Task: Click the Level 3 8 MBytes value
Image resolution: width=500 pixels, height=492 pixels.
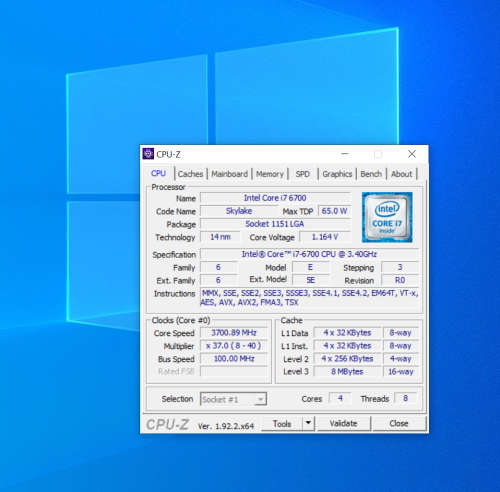Action: [347, 372]
